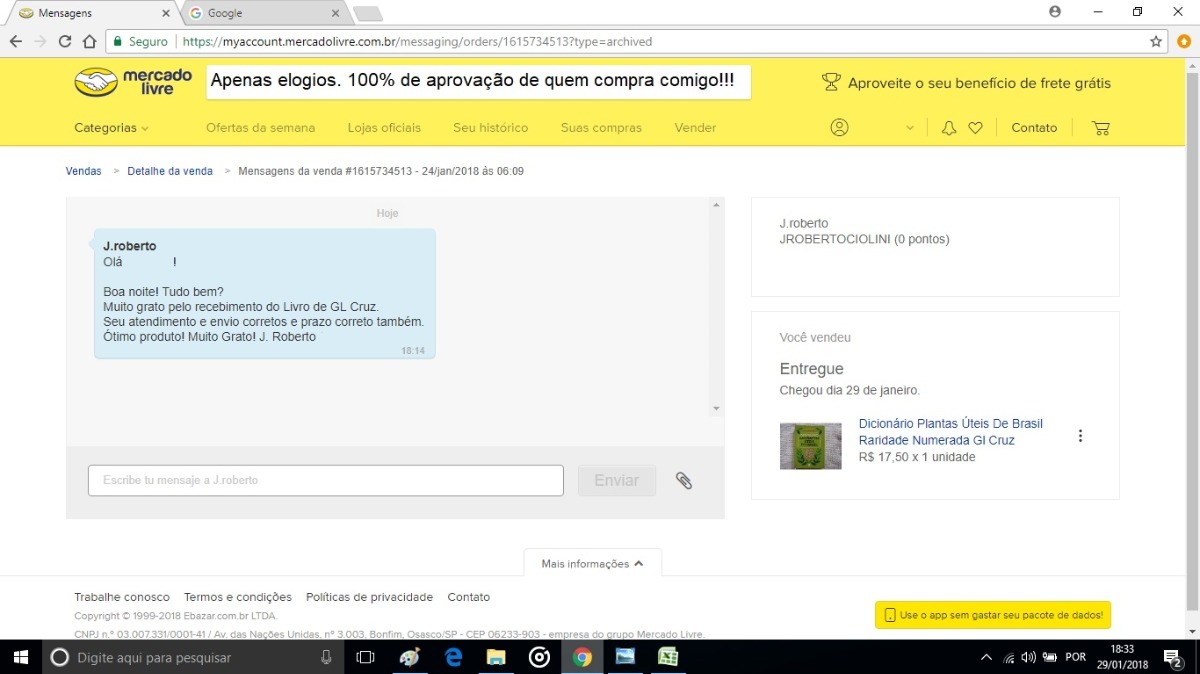Viewport: 1200px width, 674px height.
Task: Close the Mensagens tab
Action: pyautogui.click(x=165, y=13)
